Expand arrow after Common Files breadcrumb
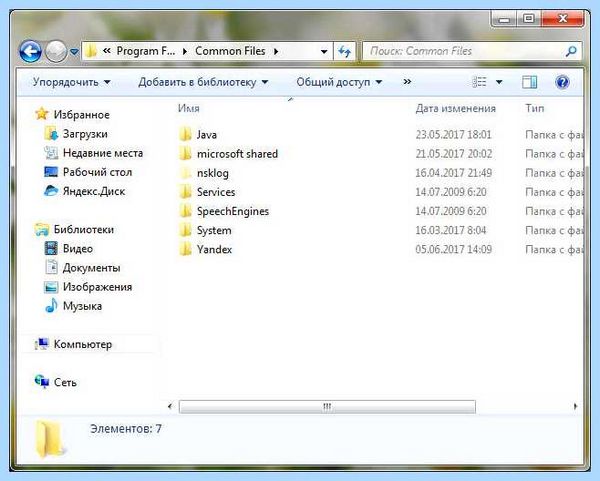Screen dimensions: 600x481 pos(276,51)
